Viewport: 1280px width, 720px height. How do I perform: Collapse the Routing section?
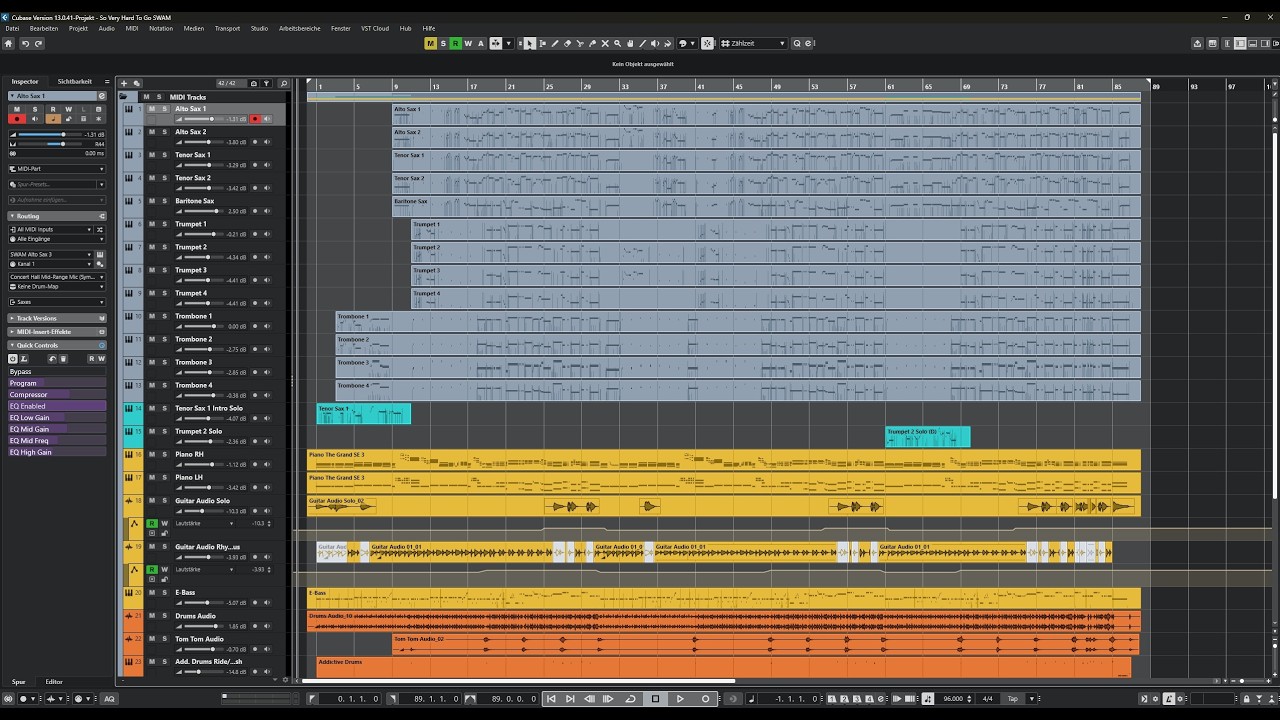pyautogui.click(x=57, y=216)
